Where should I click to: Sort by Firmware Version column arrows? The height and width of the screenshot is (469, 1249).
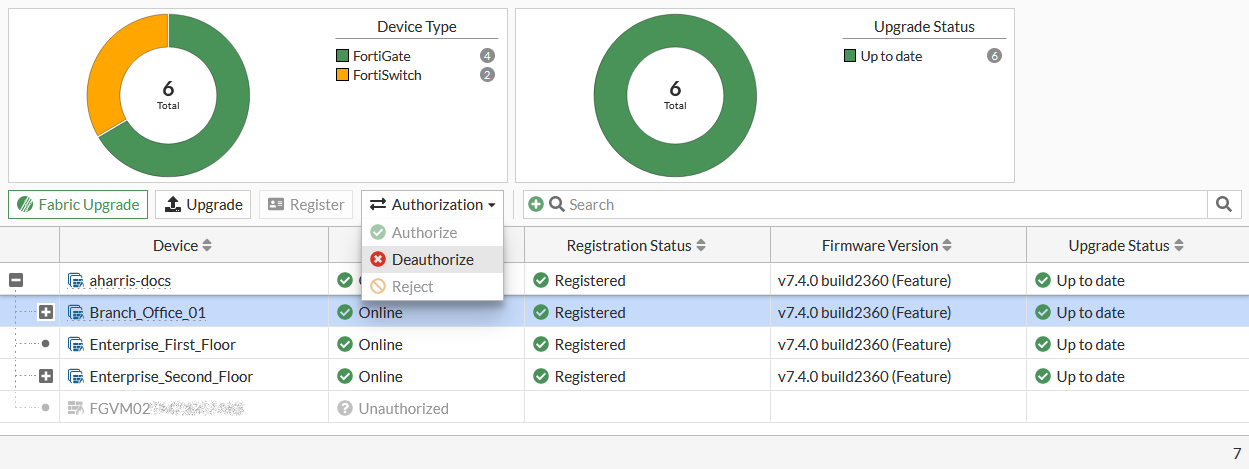click(947, 245)
